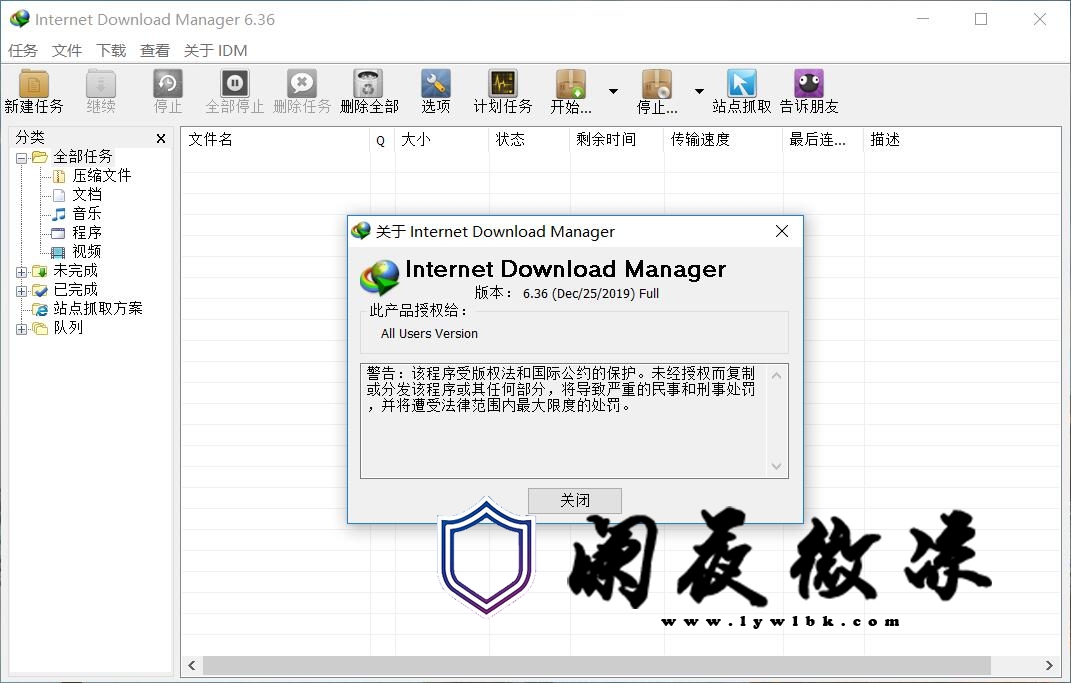The image size is (1071, 683).
Task: Click the 删除全部 trash bin icon
Action: [368, 84]
